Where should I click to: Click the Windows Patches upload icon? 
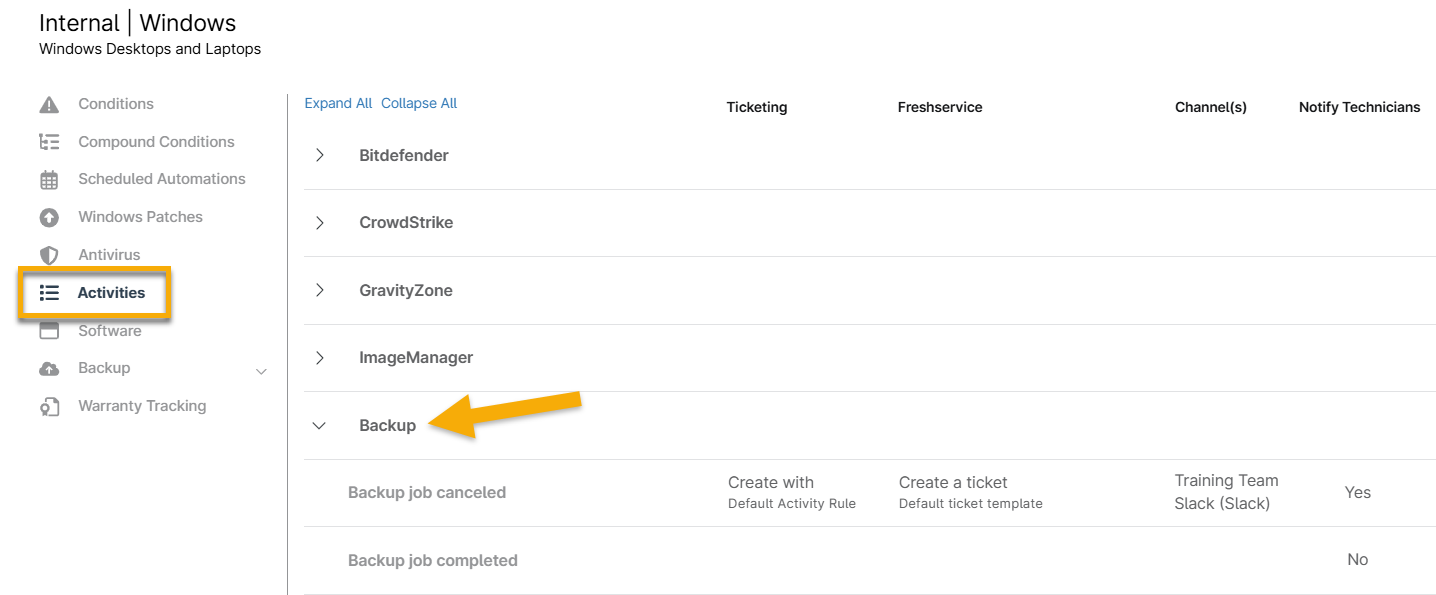click(x=49, y=217)
